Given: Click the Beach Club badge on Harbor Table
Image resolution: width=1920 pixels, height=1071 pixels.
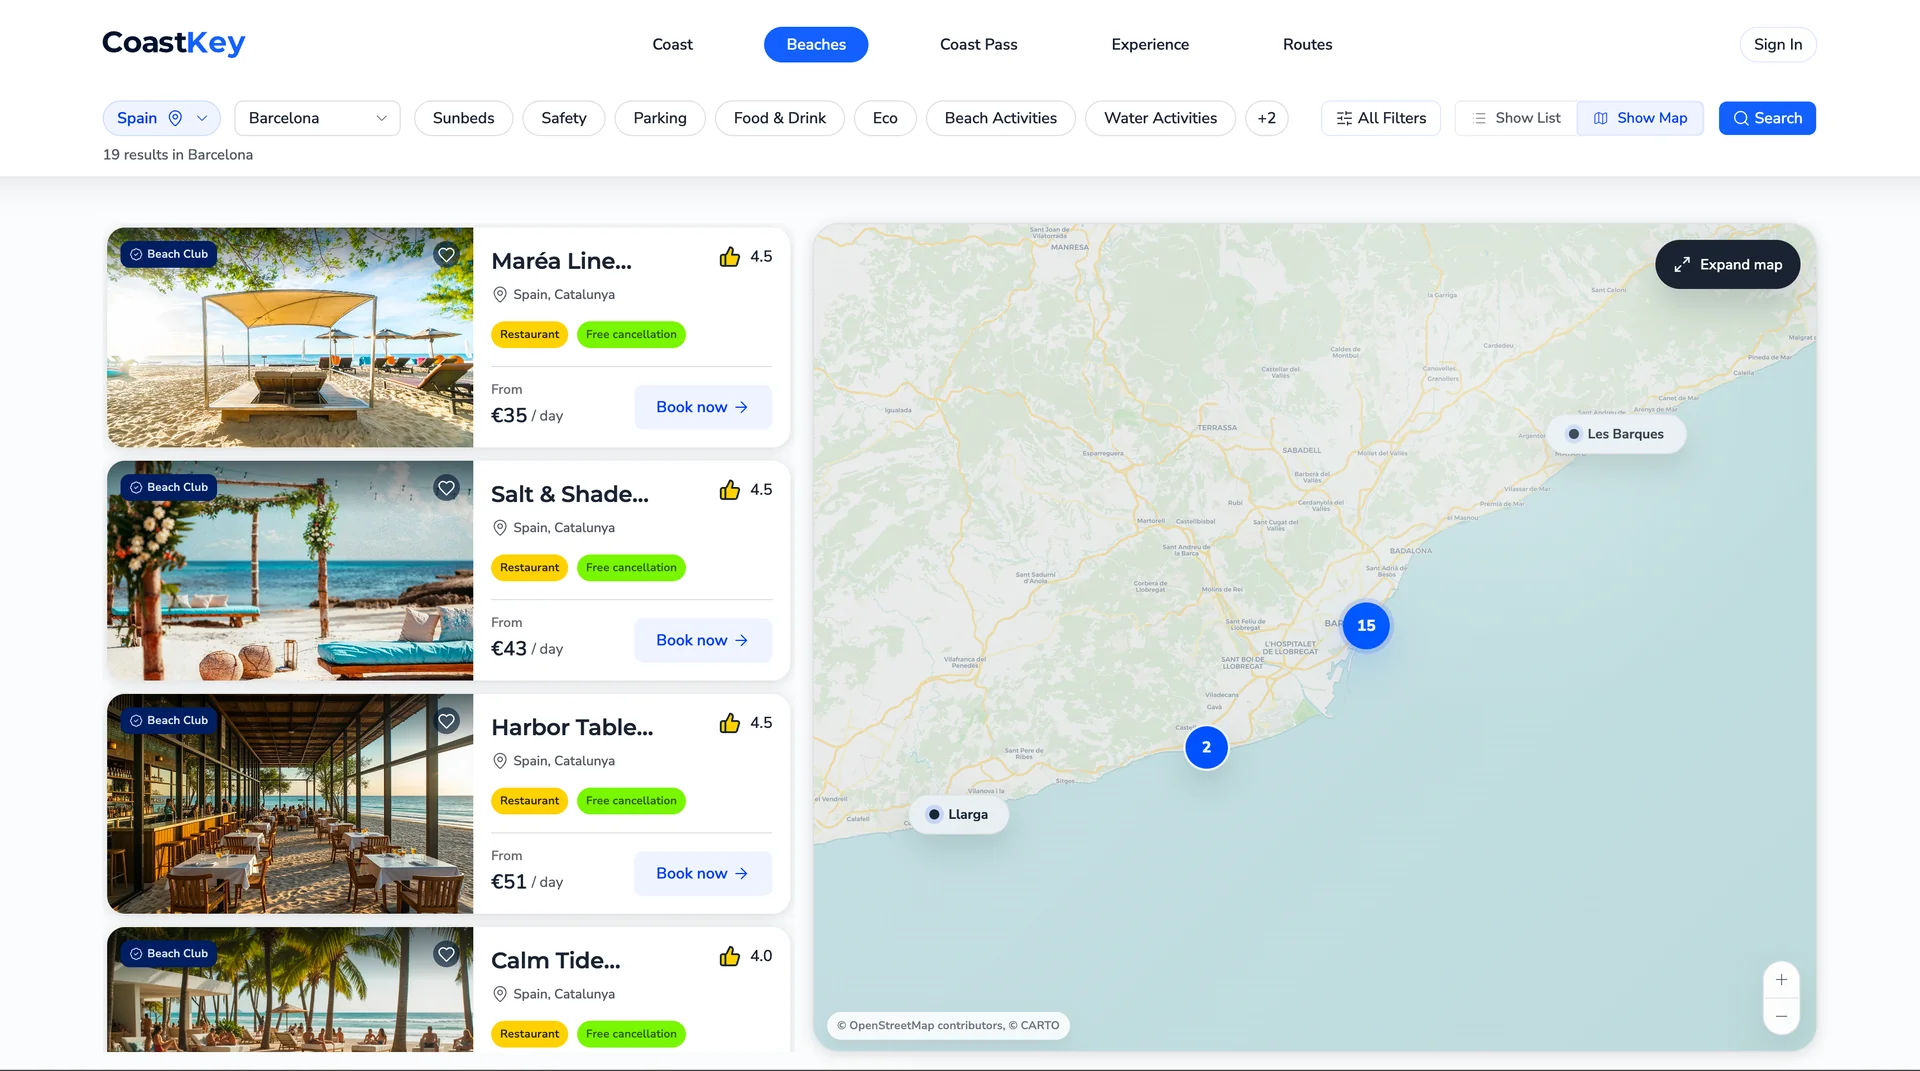Looking at the screenshot, I should (x=169, y=720).
